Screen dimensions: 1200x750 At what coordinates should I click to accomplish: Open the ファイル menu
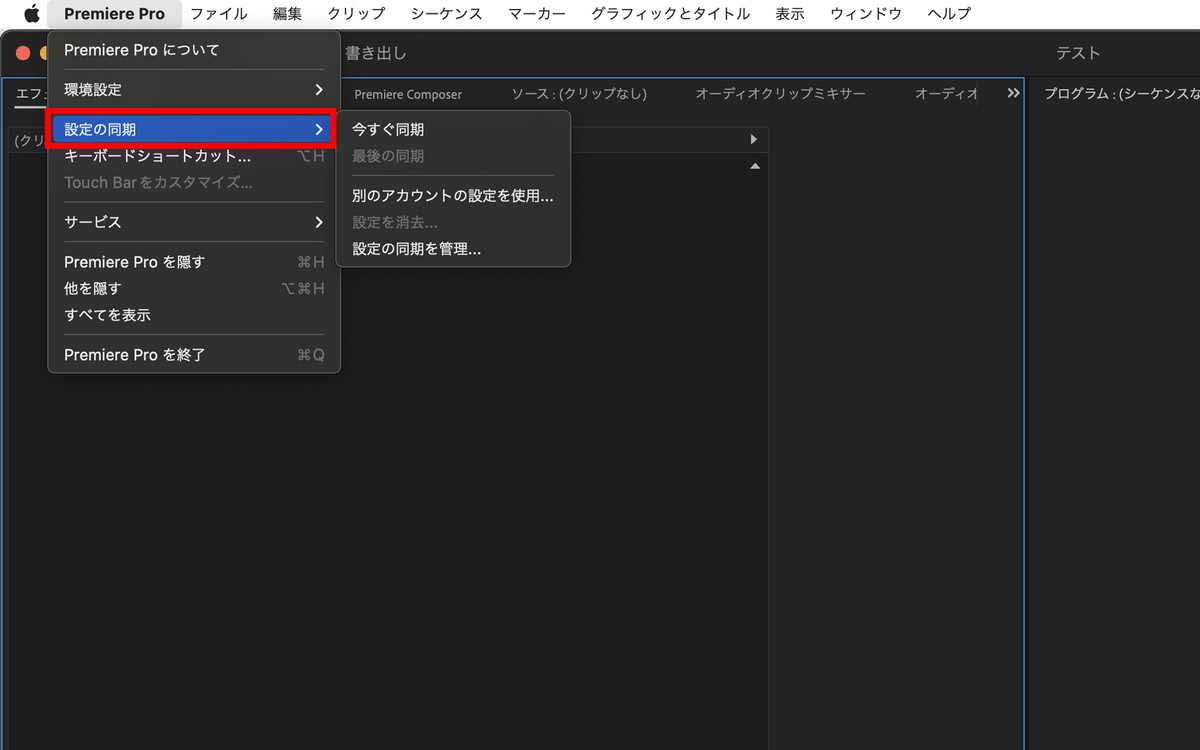click(x=219, y=14)
